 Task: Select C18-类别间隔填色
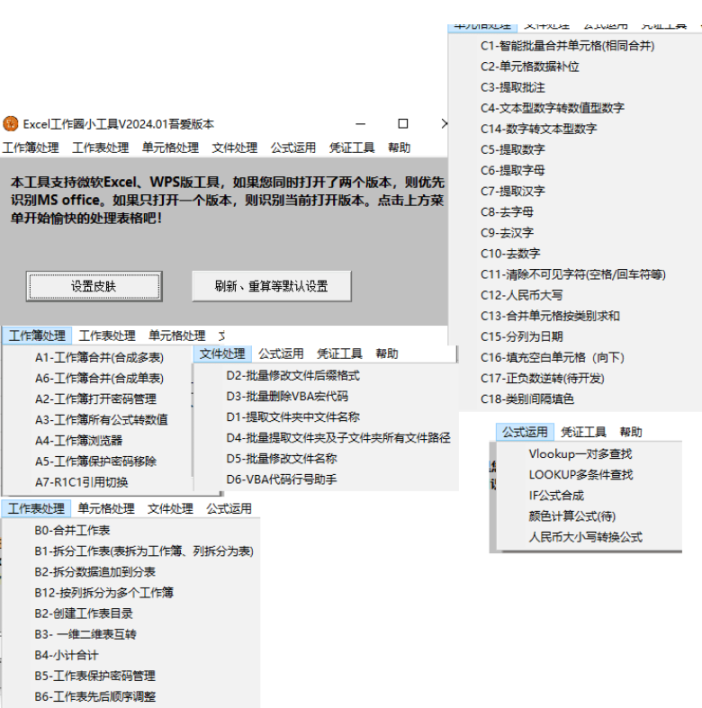[527, 399]
